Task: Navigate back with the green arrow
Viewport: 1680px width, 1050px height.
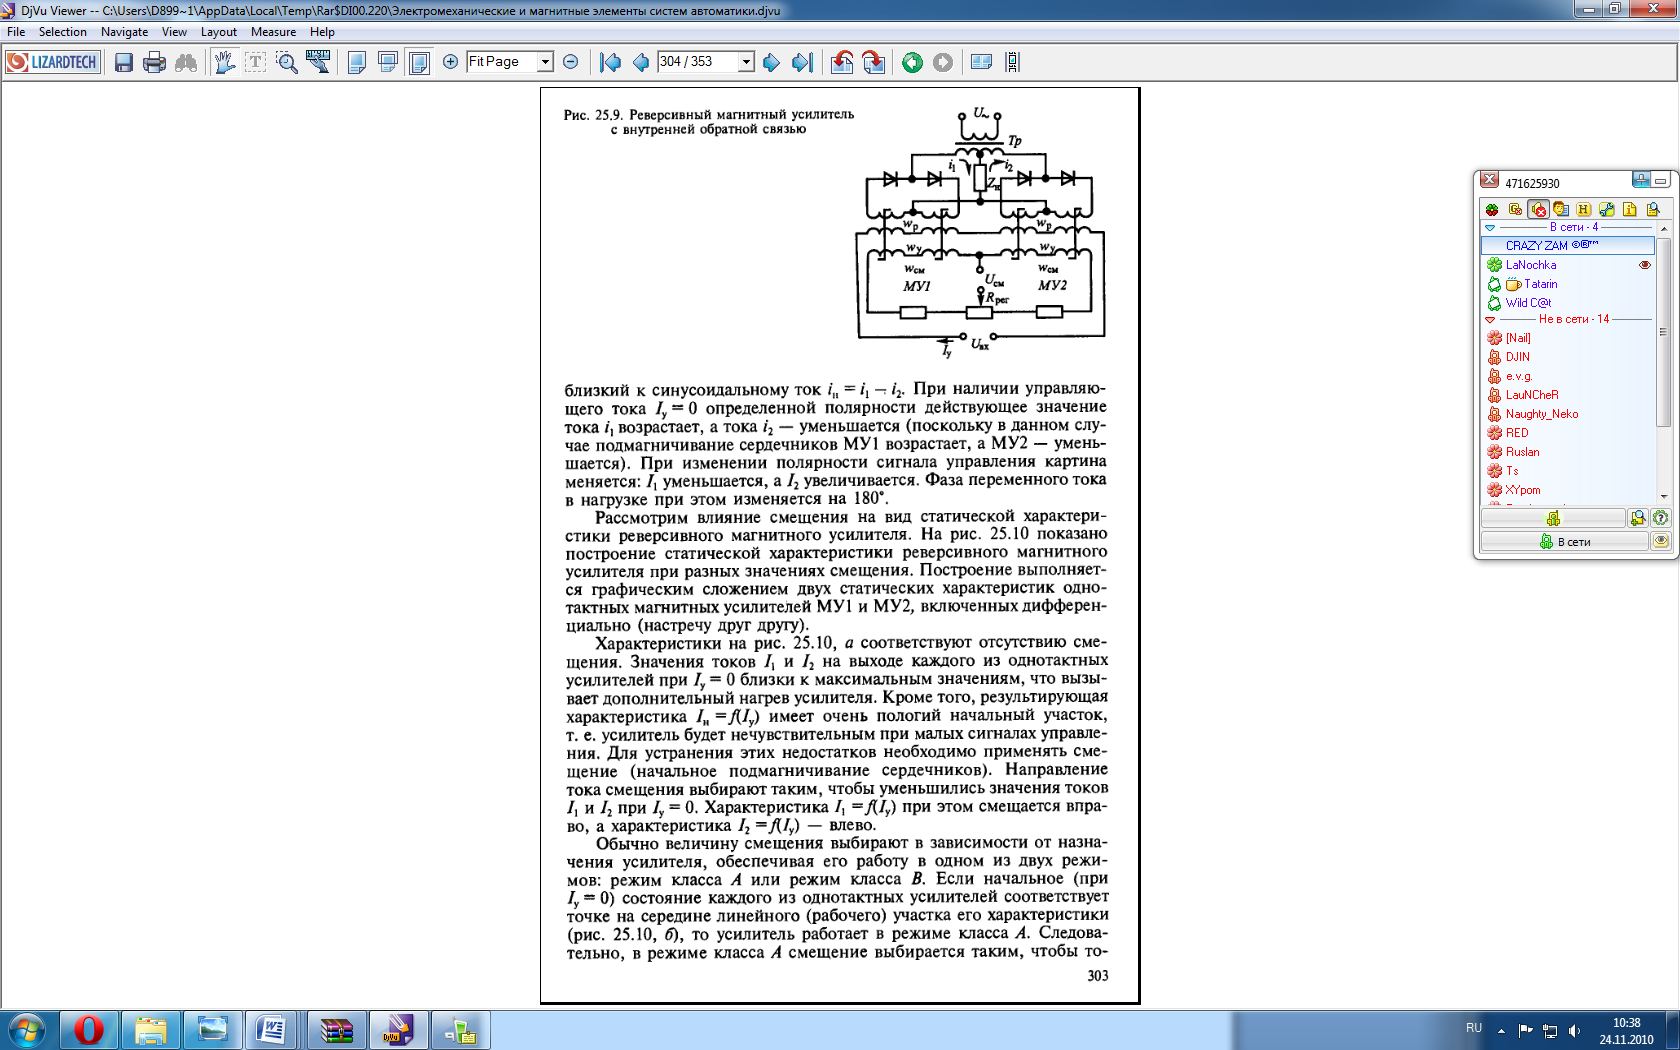Action: click(x=912, y=62)
